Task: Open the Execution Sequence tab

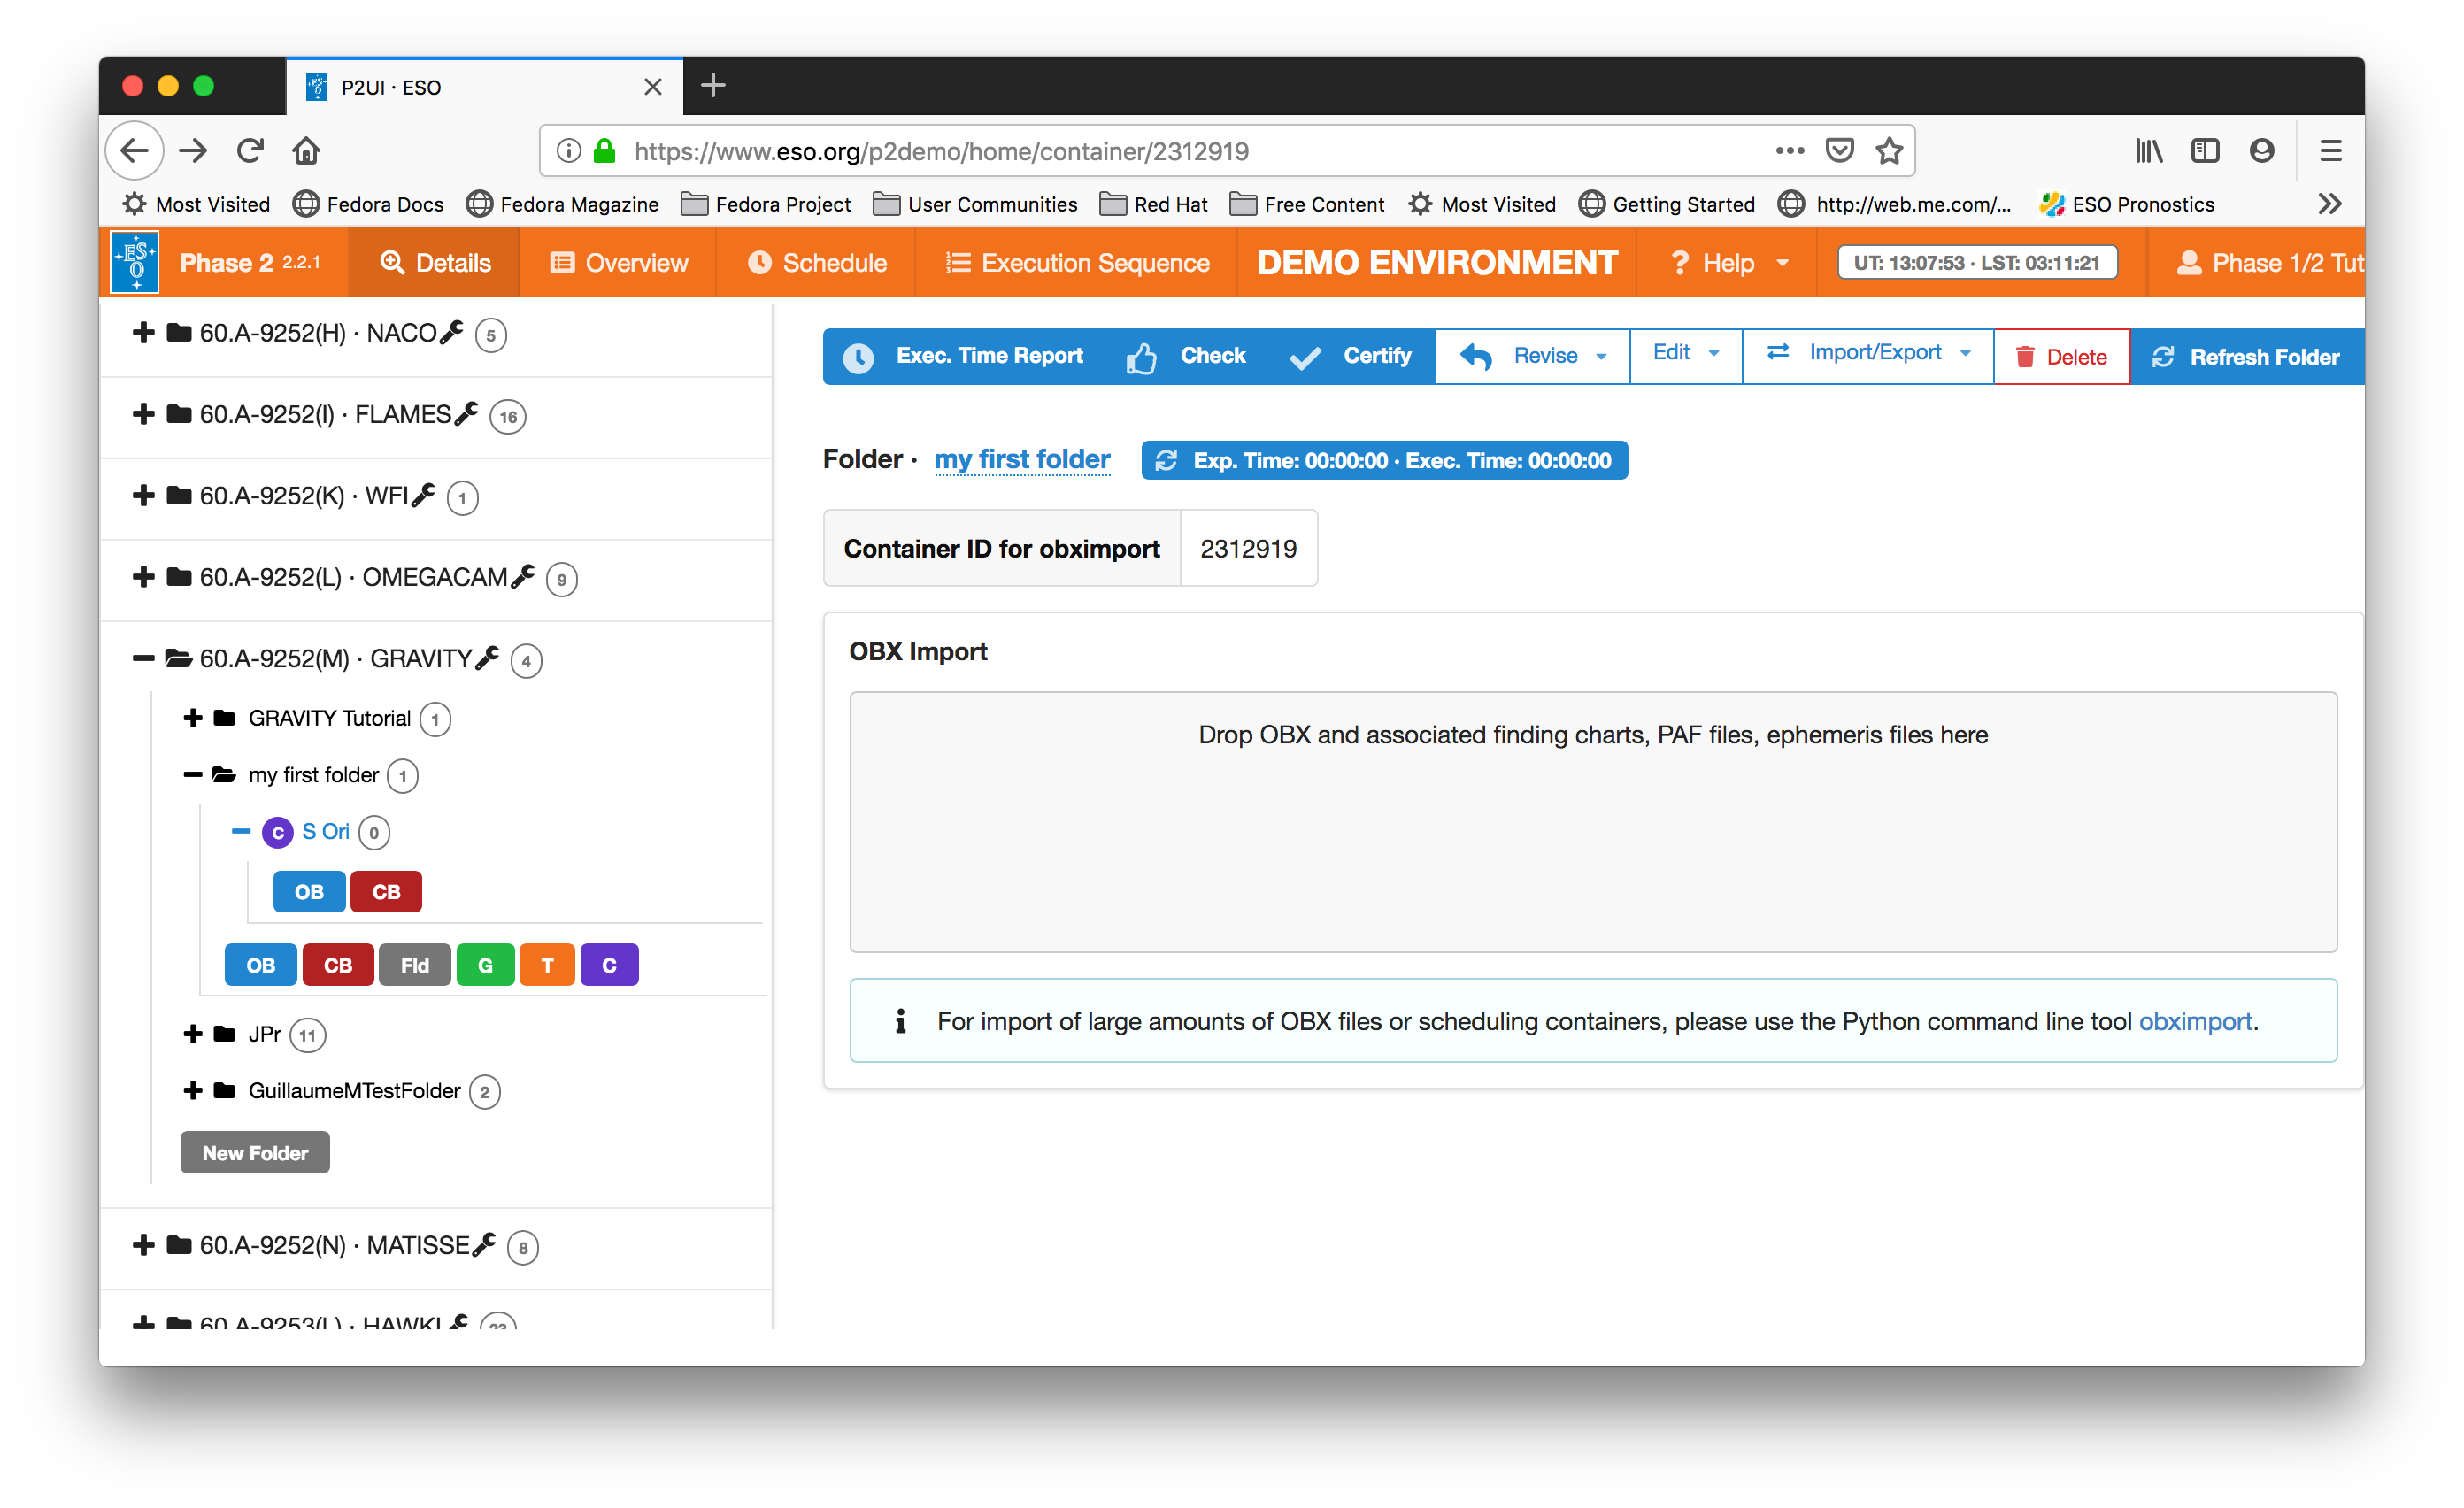Action: [x=1077, y=263]
